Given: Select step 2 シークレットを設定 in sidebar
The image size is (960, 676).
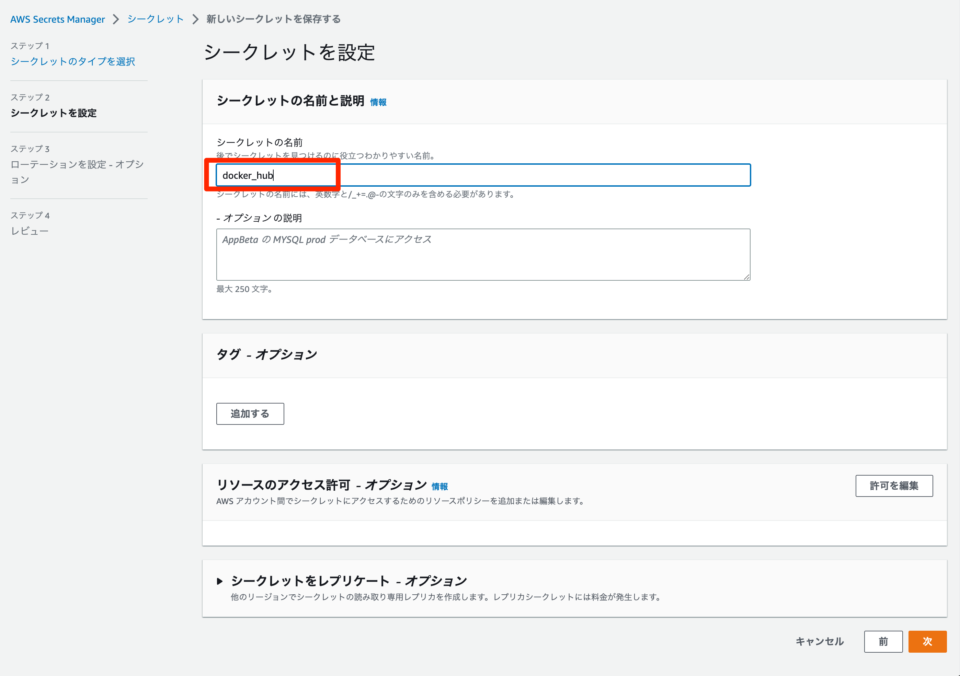Looking at the screenshot, I should click(54, 113).
